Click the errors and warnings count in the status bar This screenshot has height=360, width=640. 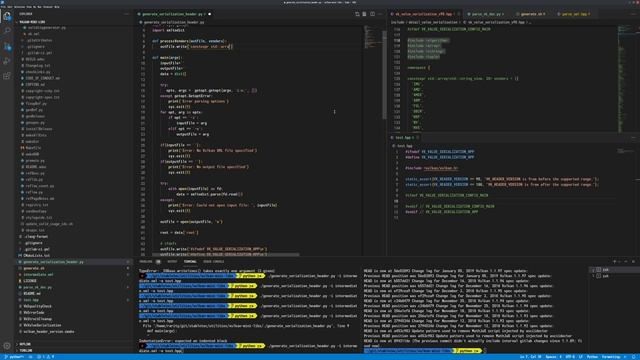coord(46,357)
